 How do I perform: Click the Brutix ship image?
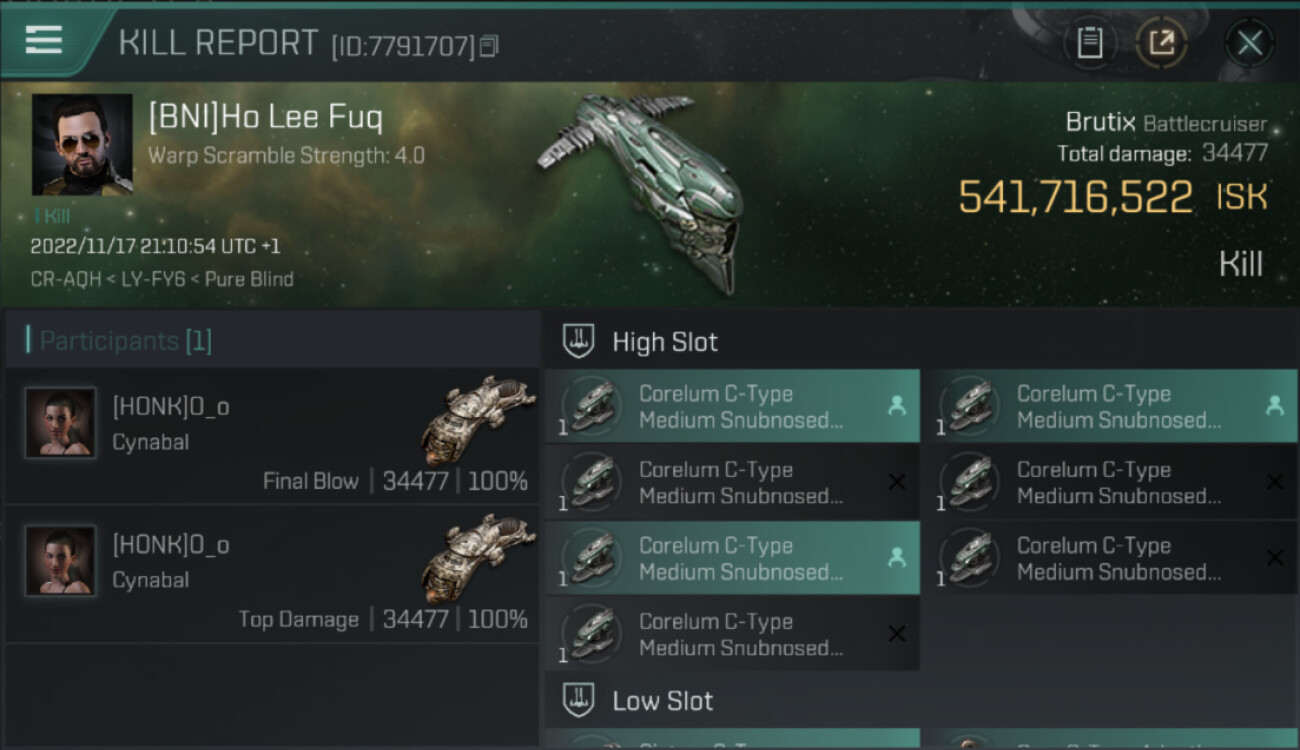coord(650,190)
